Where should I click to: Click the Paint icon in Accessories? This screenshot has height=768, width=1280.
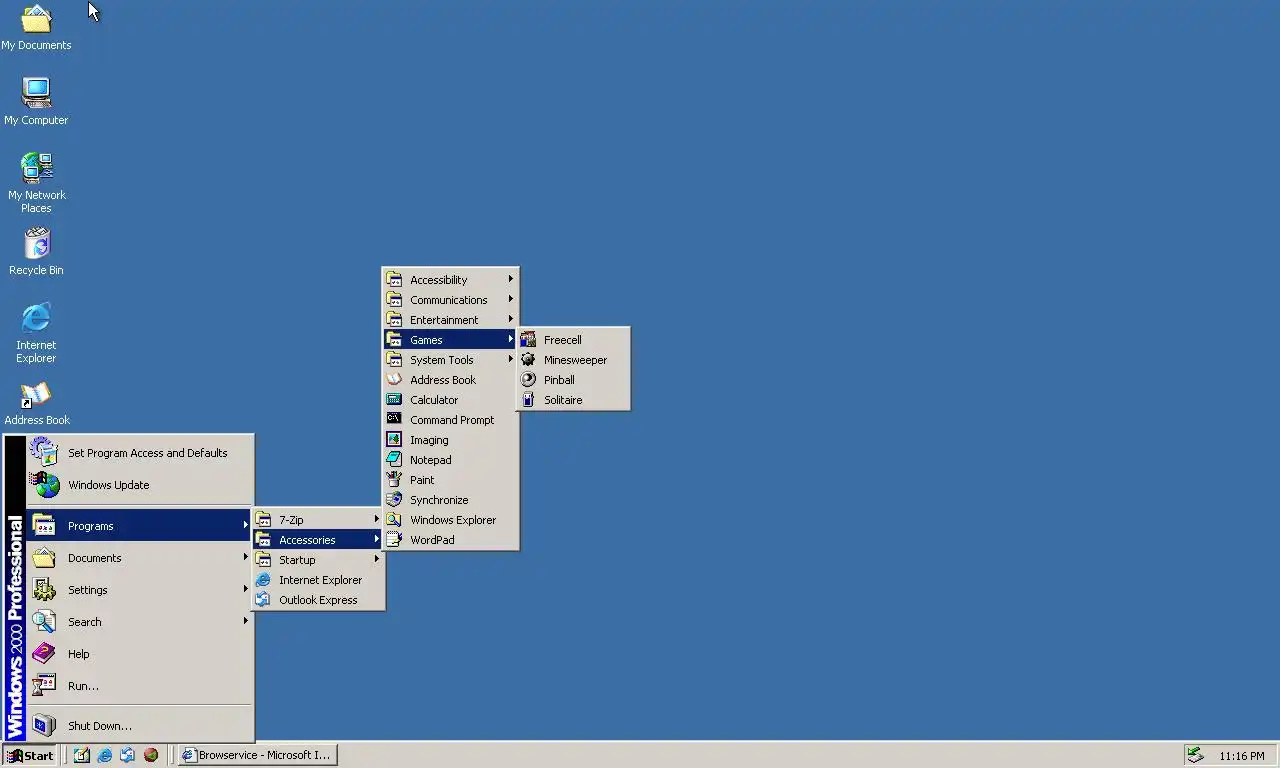click(x=394, y=480)
